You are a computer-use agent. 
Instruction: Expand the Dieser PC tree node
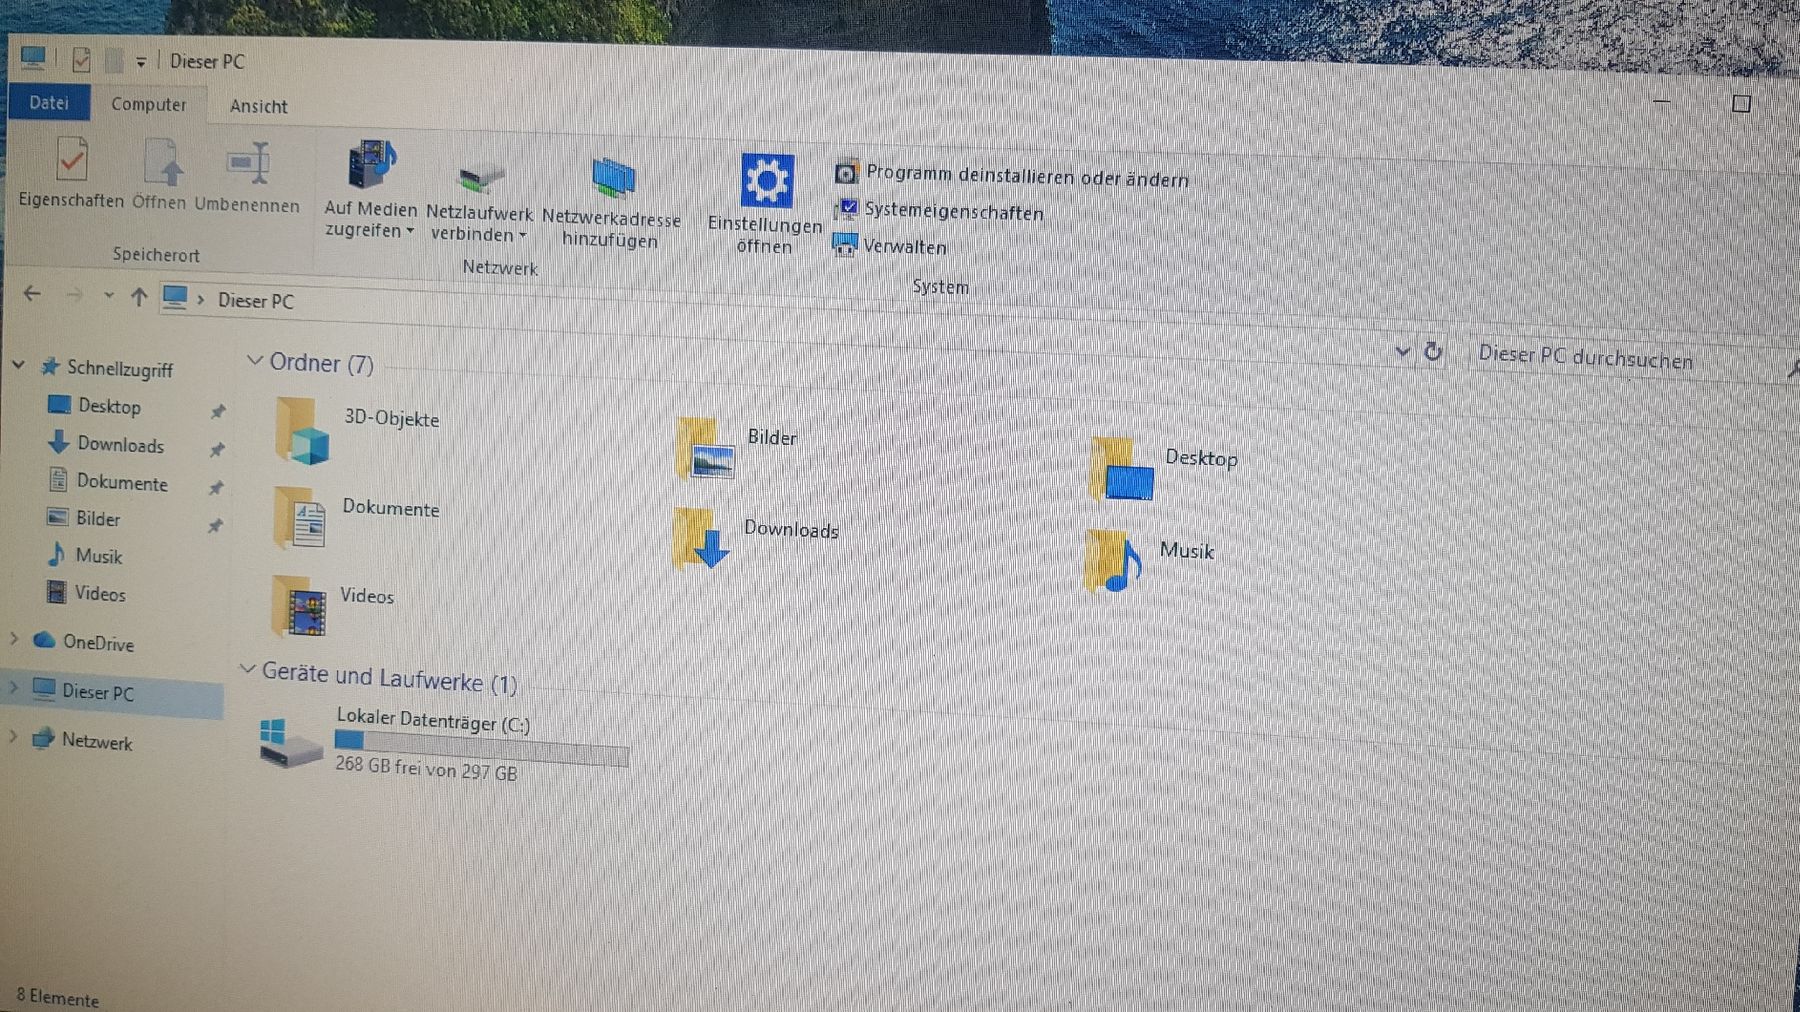[14, 687]
